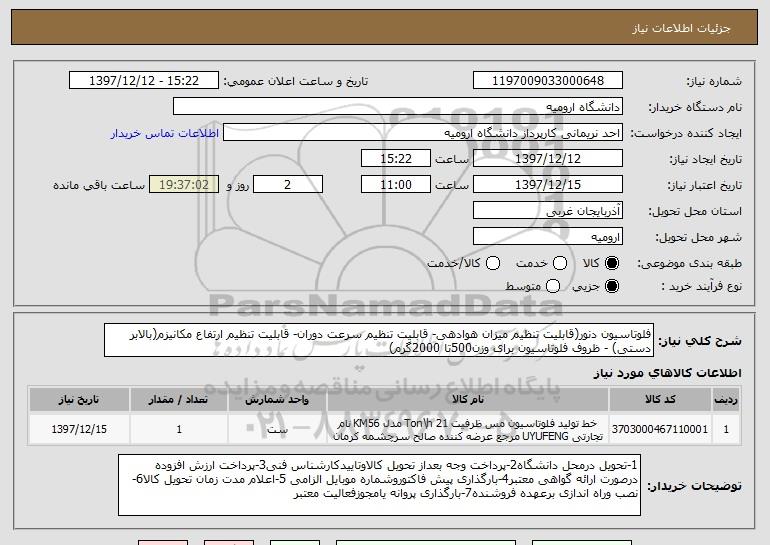Click the تعداد / مقدار column header
This screenshot has height=545, width=770.
(179, 400)
